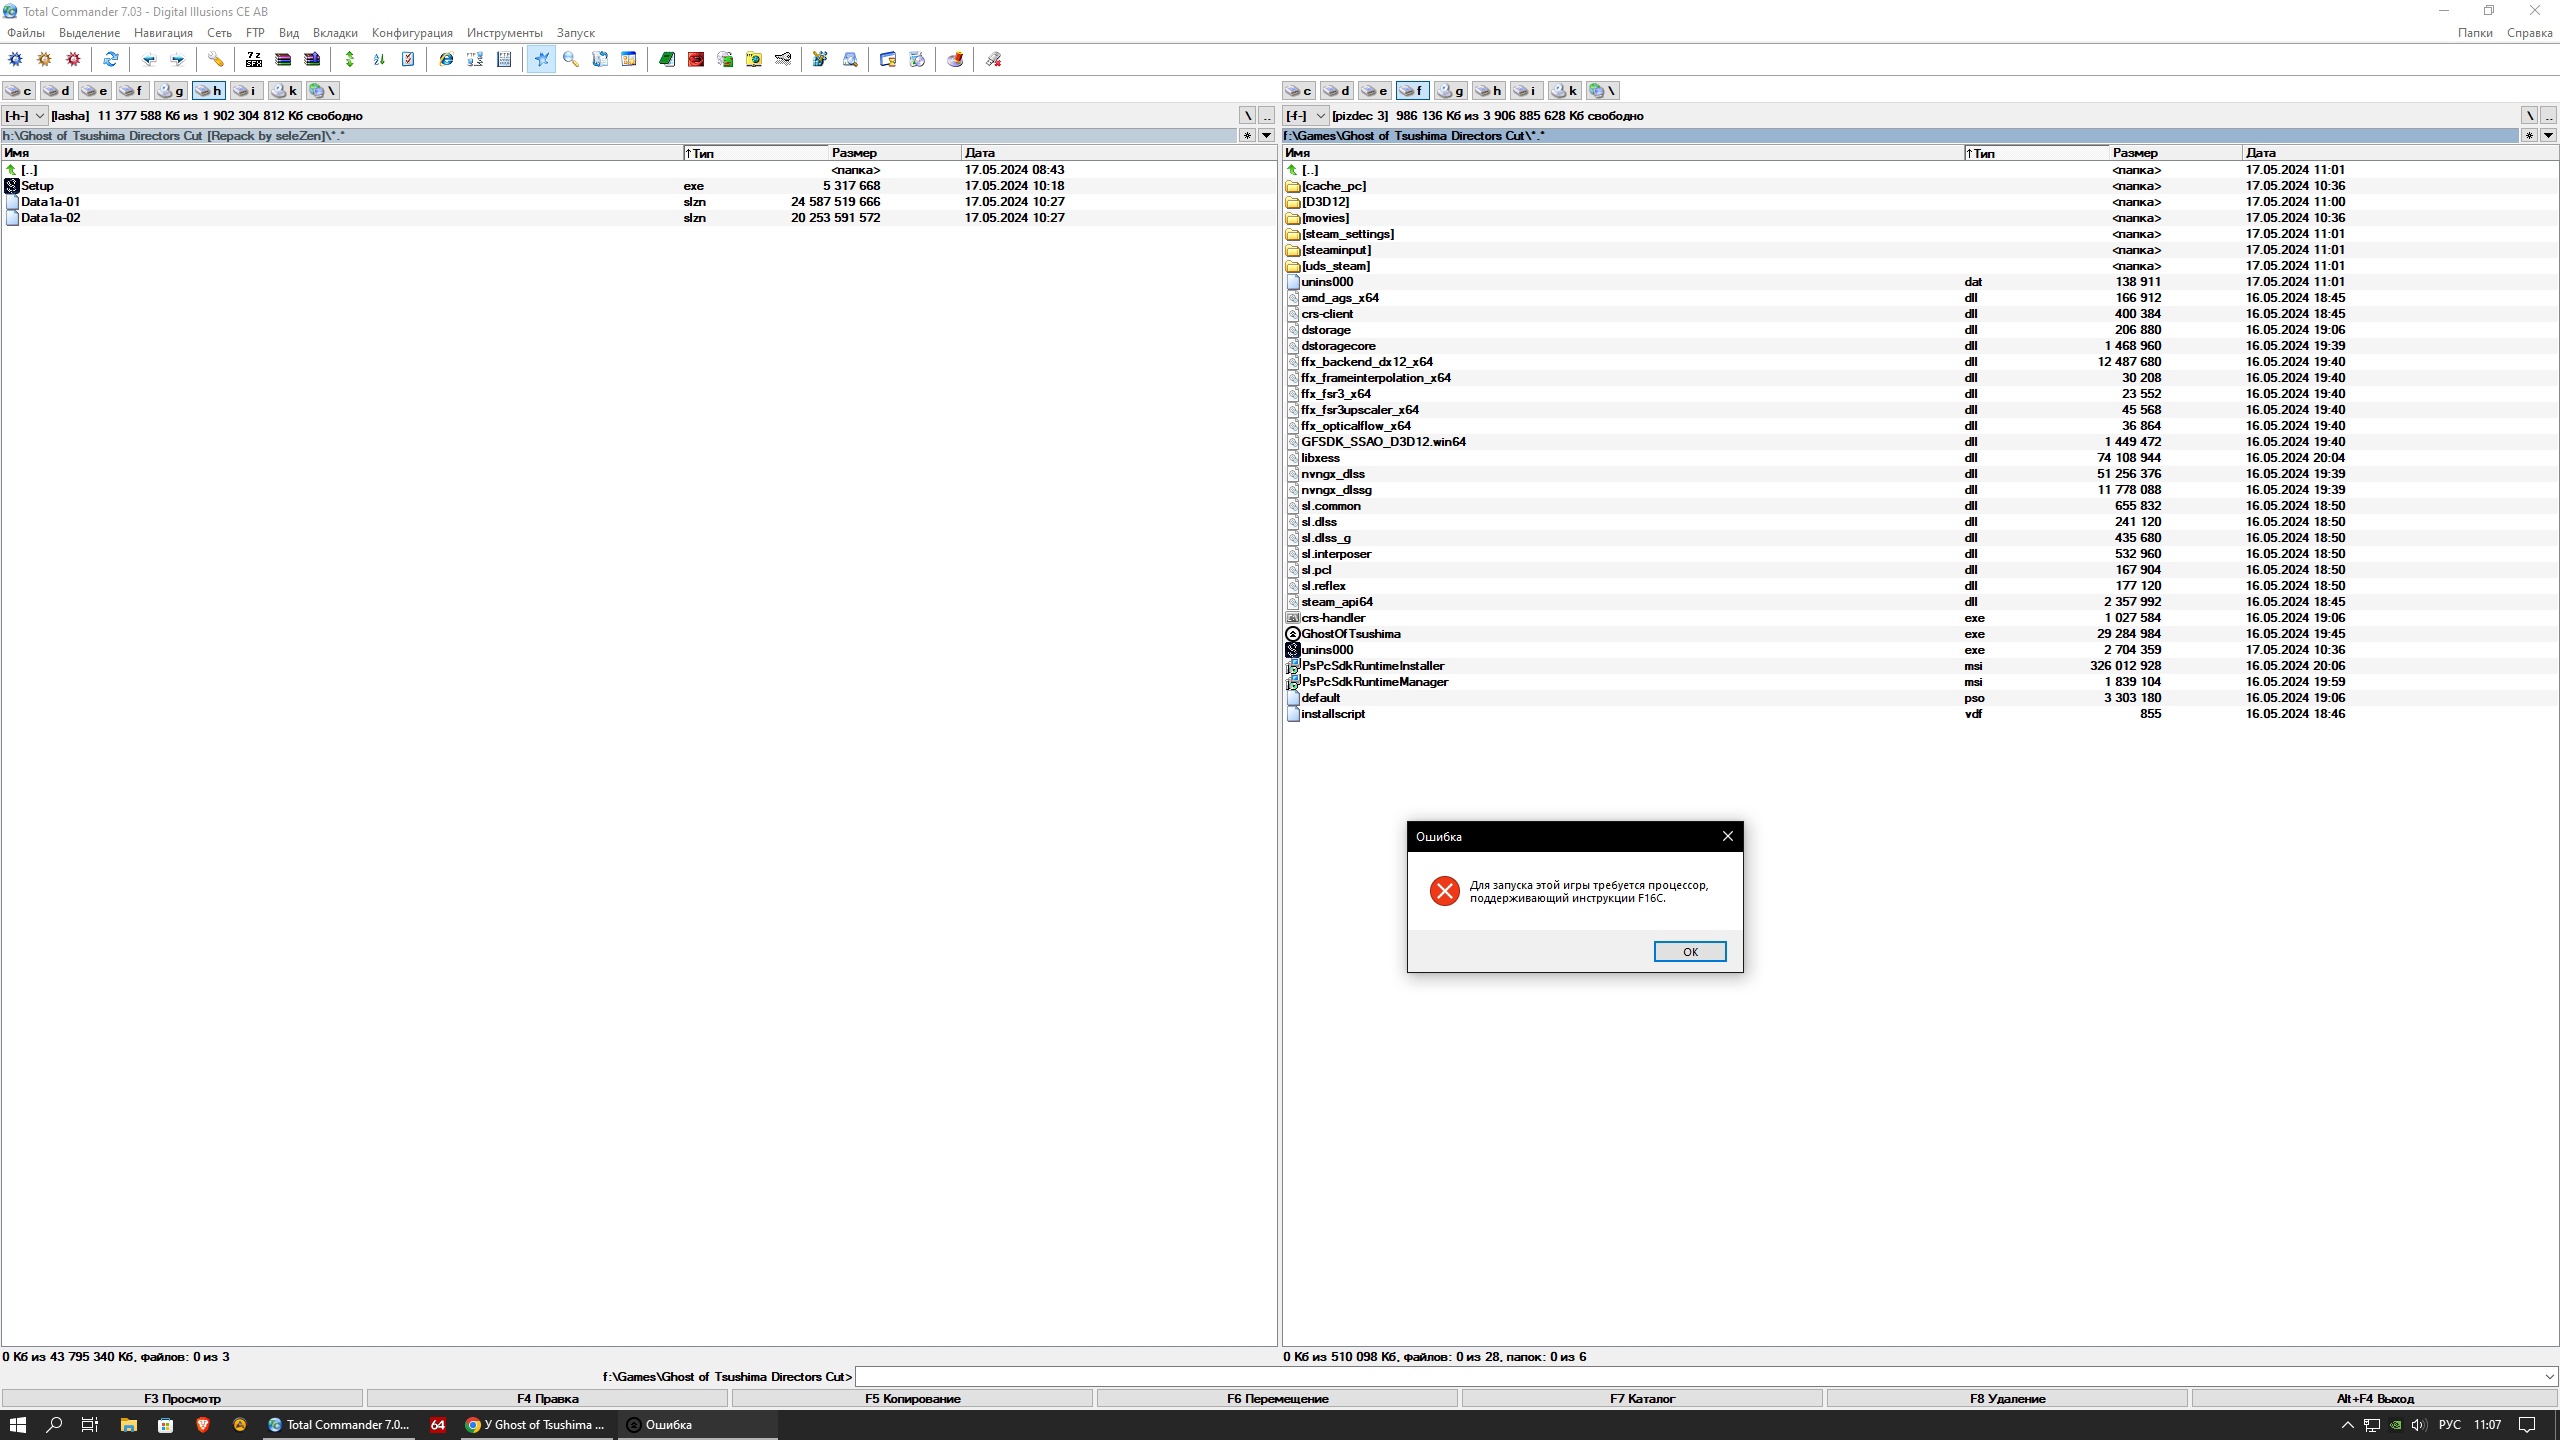Screen dimensions: 2560x1440
Task: Switch right panel to drive g
Action: pos(1451,91)
